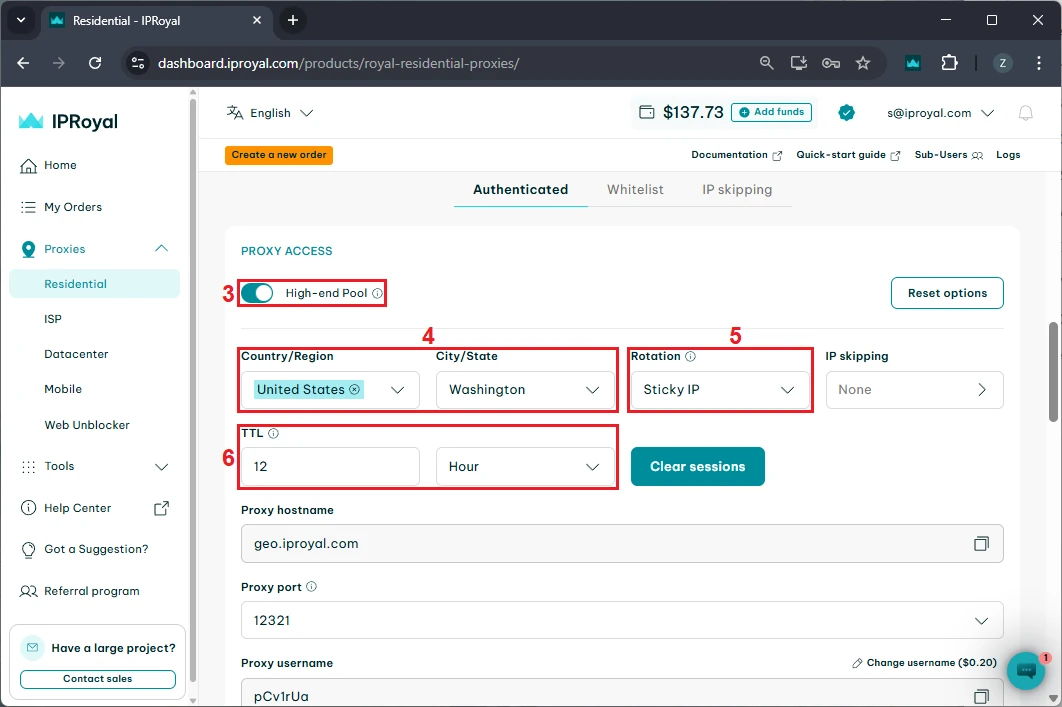Screen dimensions: 1062x707
Task: Open the ISP proxies menu item
Action: [53, 319]
